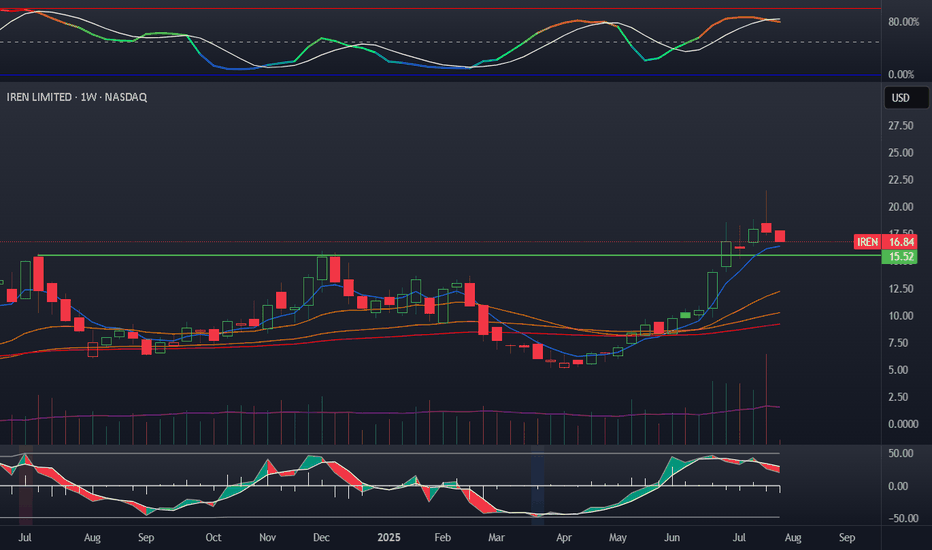Click the 12.50 price axis value

(x=900, y=289)
